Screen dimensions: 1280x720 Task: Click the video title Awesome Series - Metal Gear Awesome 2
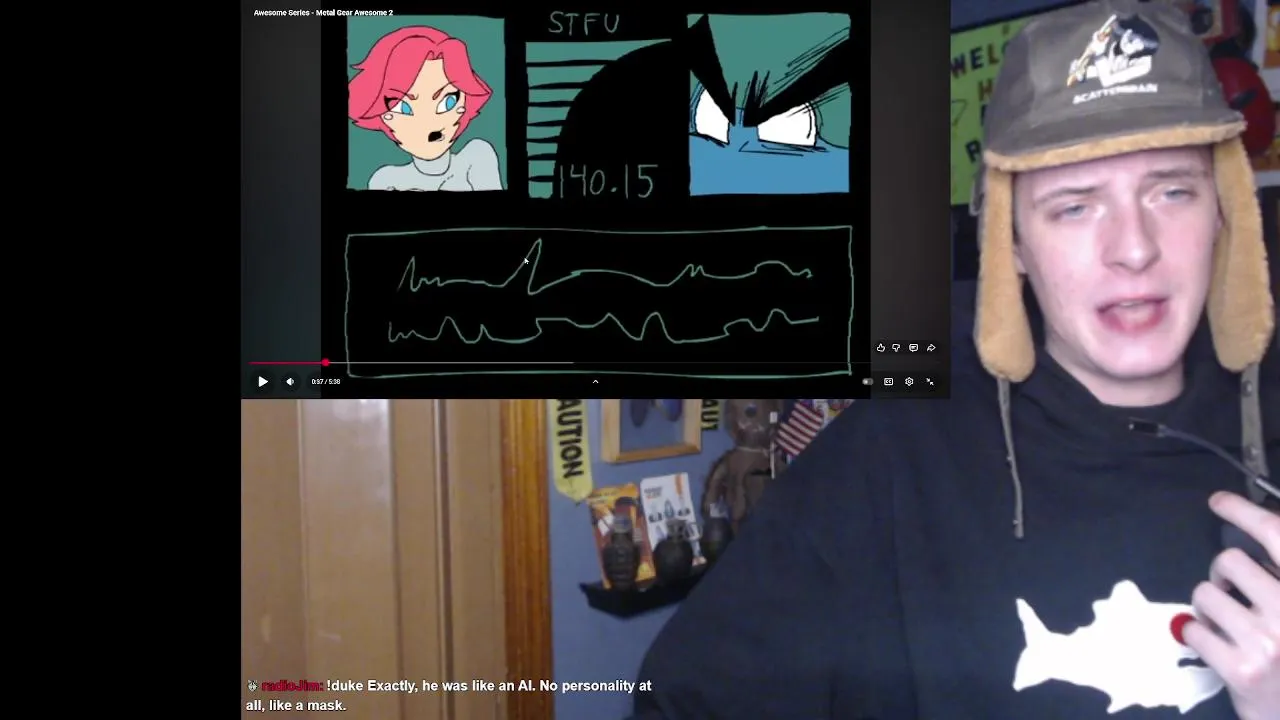click(323, 13)
